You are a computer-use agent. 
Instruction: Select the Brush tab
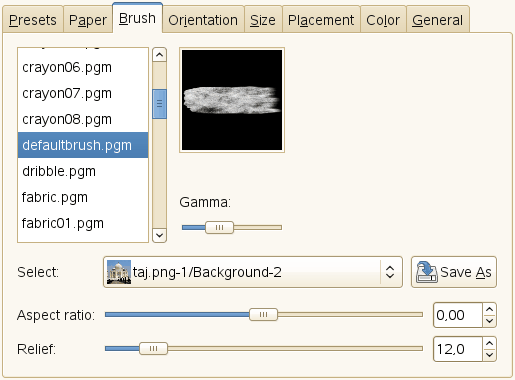pos(137,18)
